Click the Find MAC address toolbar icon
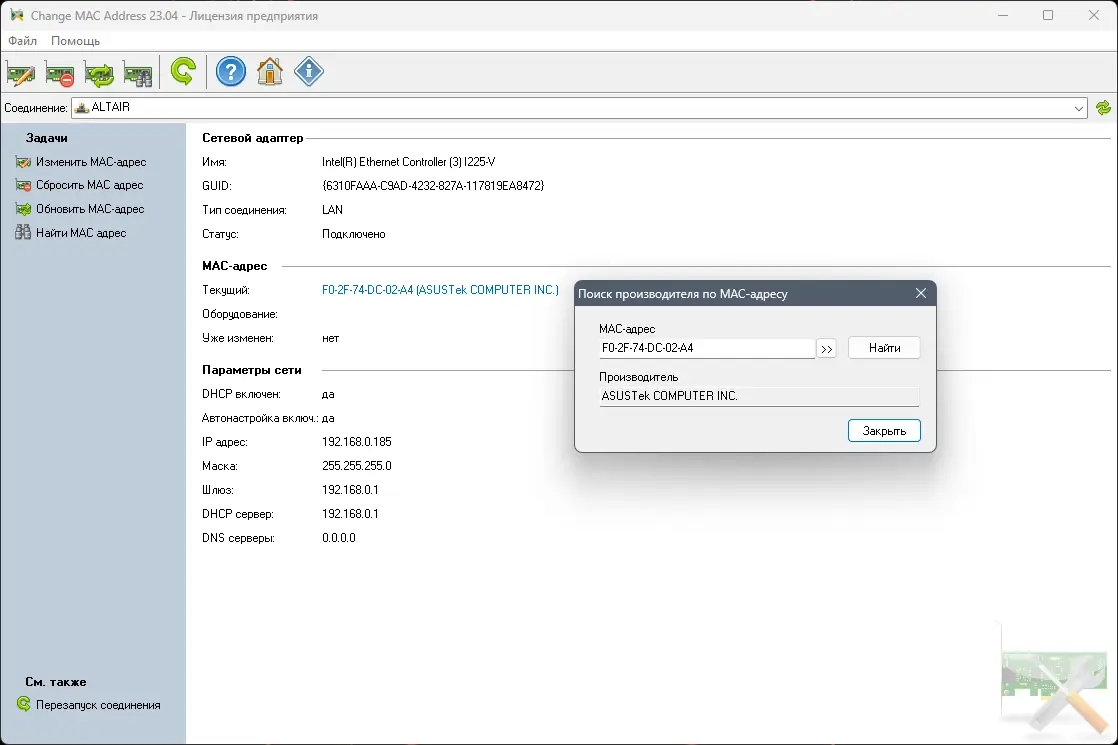The image size is (1118, 745). [x=138, y=72]
